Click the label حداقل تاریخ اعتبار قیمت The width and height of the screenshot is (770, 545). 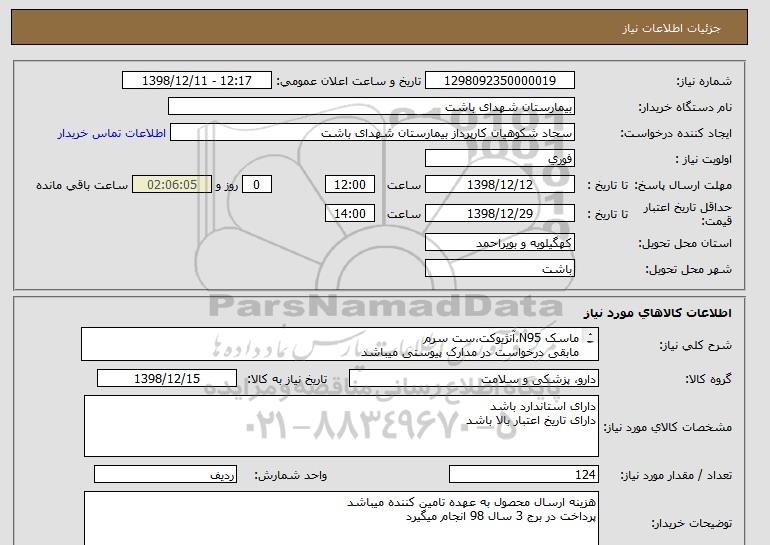click(687, 214)
